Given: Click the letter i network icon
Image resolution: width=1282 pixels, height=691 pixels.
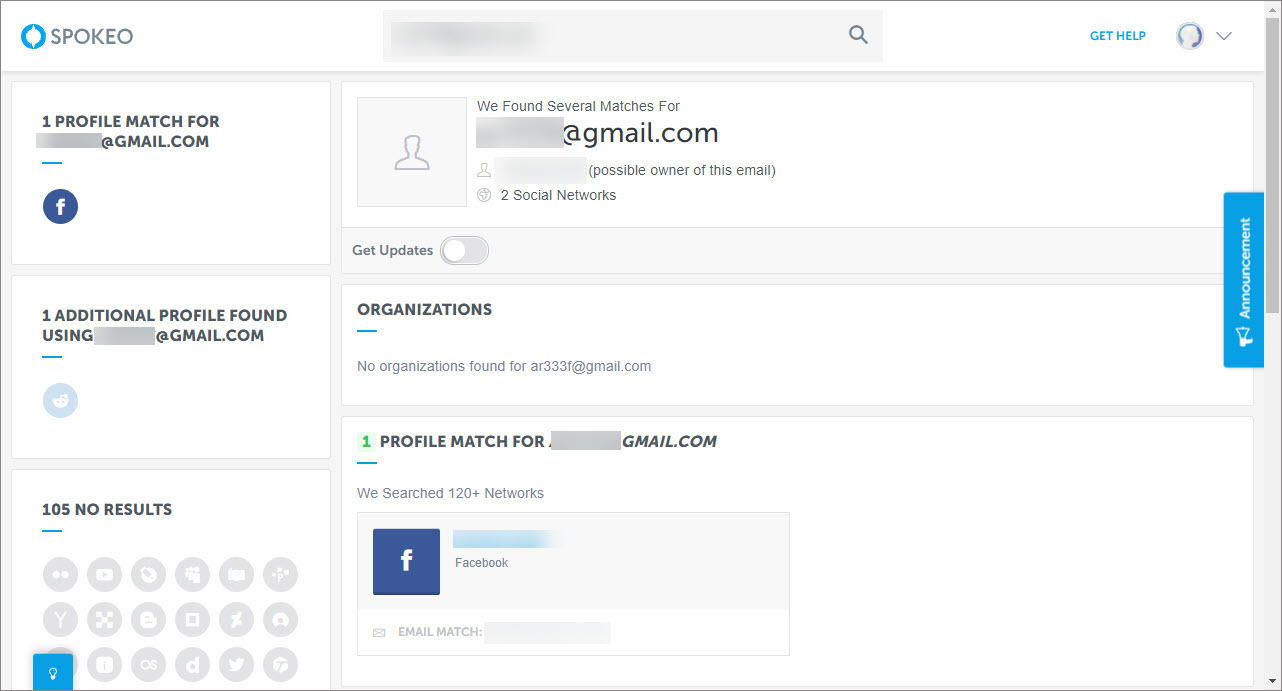Looking at the screenshot, I should (104, 664).
